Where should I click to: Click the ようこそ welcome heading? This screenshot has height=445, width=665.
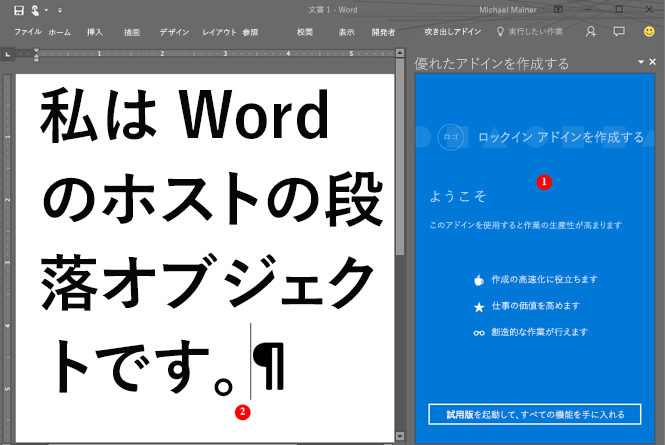click(458, 196)
